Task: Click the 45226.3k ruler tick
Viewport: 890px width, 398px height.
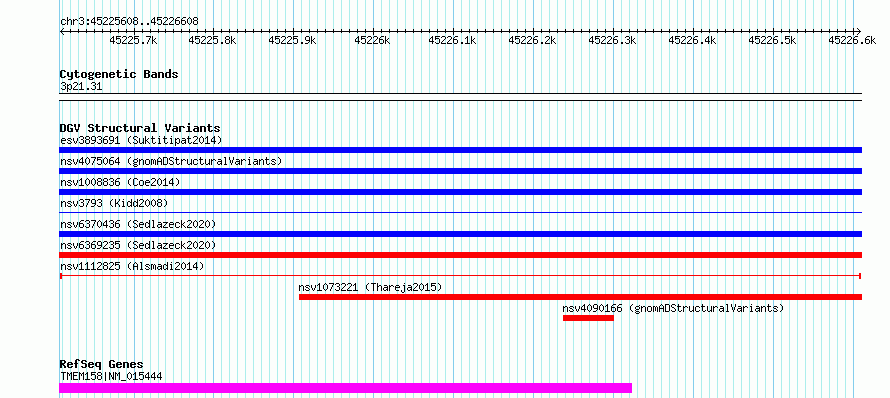Action: [x=613, y=40]
